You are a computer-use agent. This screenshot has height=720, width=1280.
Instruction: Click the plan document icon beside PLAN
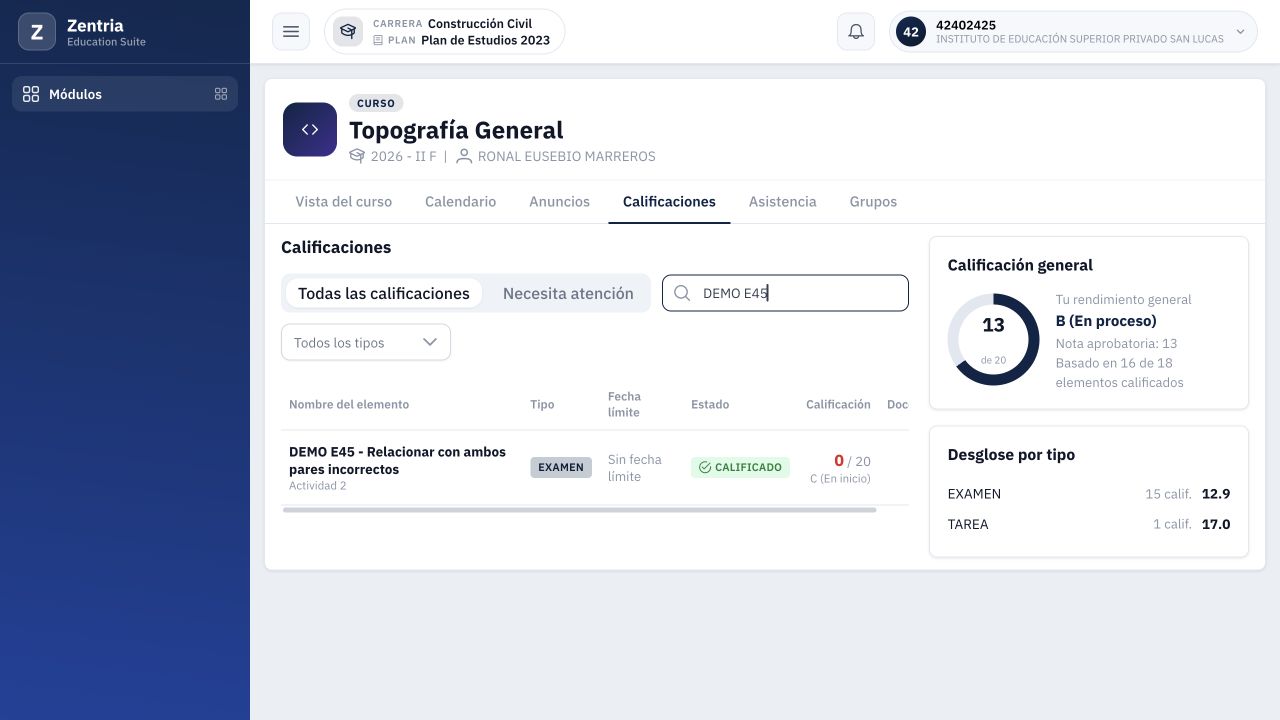coord(378,41)
